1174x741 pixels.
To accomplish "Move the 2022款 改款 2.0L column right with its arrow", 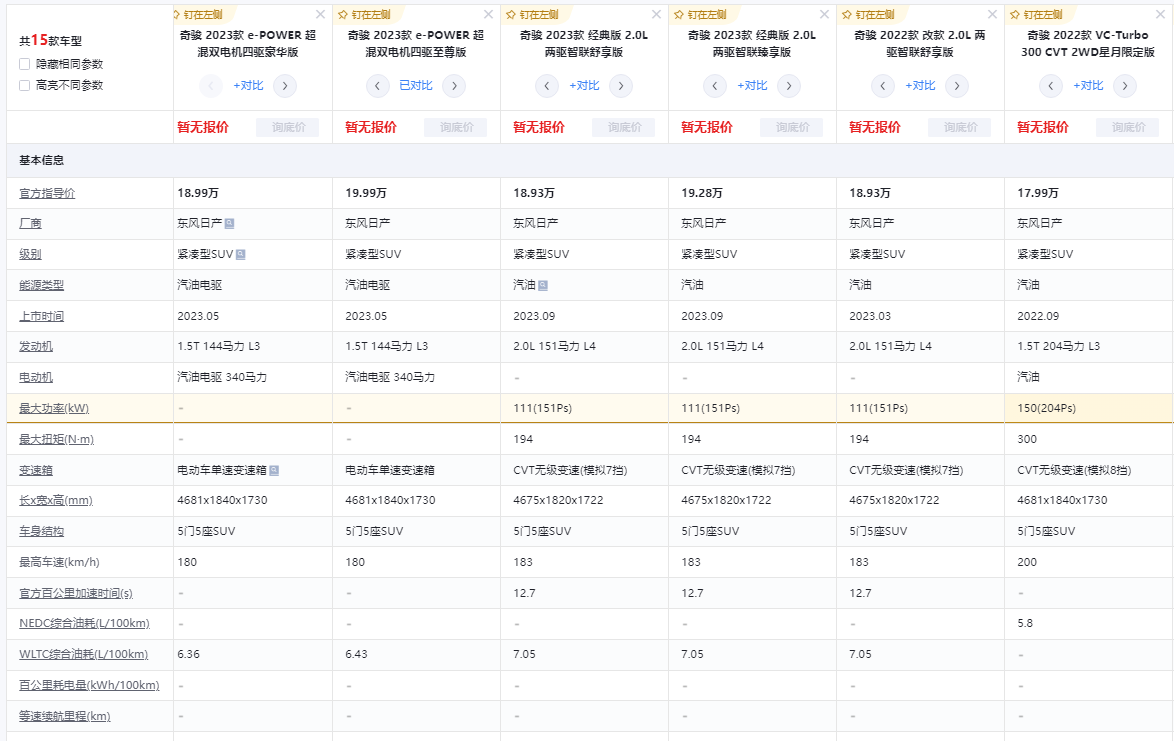I will tap(957, 86).
